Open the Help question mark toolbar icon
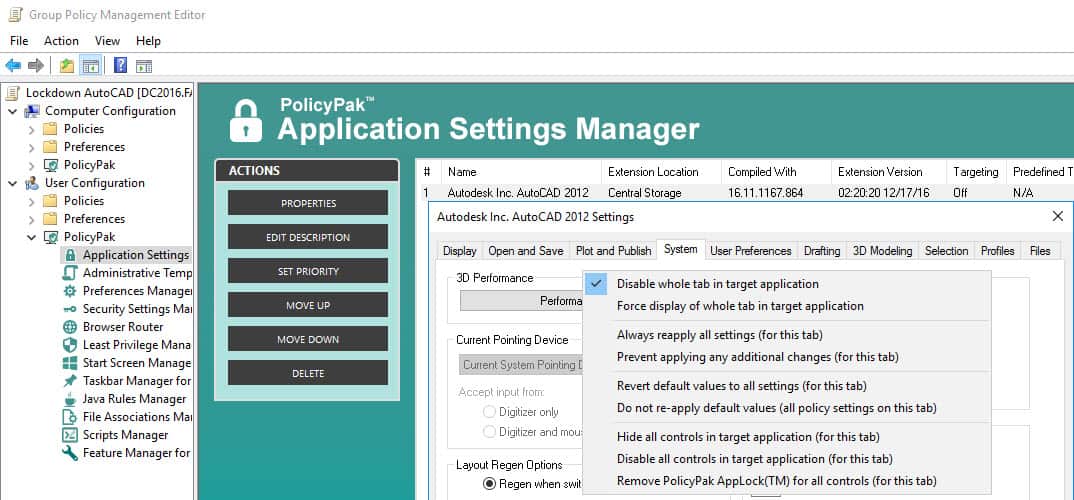Image resolution: width=1074 pixels, height=500 pixels. pos(121,66)
